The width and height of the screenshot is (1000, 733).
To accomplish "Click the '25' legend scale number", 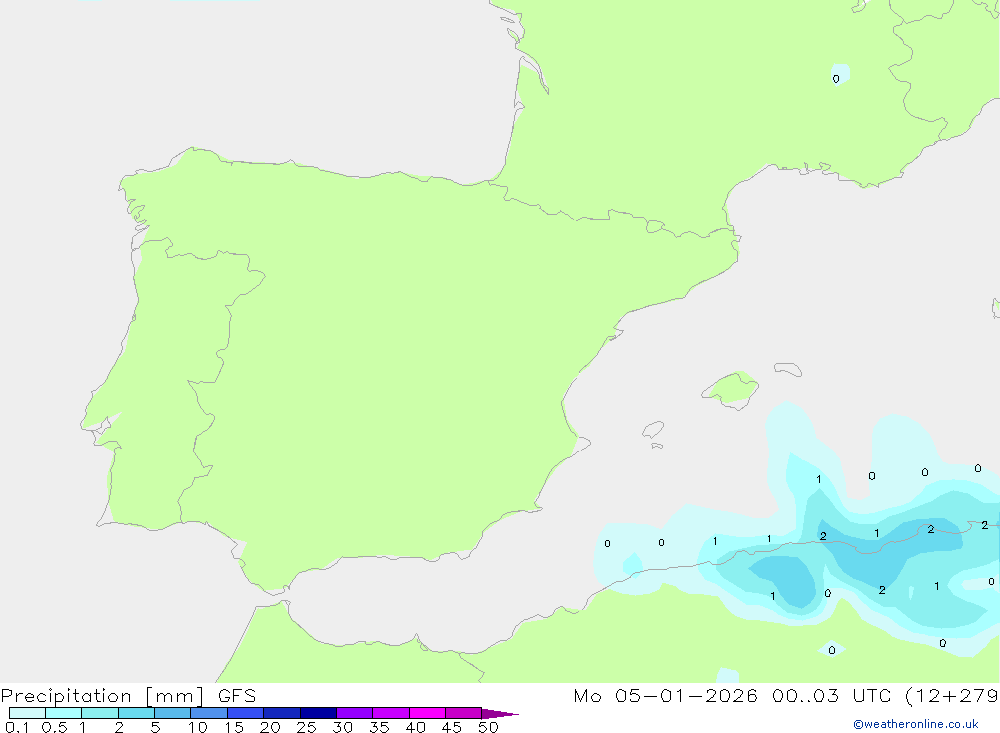I will 306,727.
